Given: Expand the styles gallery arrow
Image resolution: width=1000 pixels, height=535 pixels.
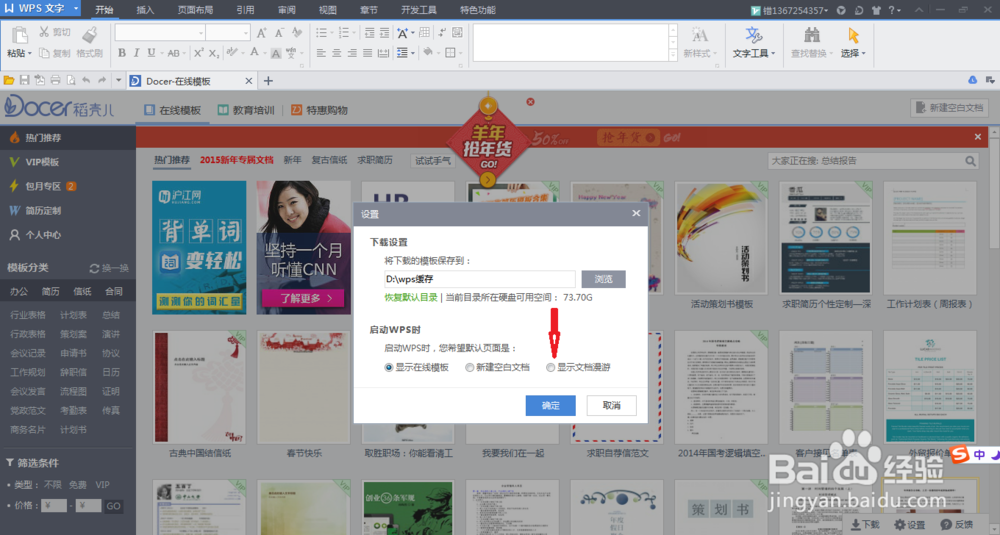Looking at the screenshot, I should (673, 55).
